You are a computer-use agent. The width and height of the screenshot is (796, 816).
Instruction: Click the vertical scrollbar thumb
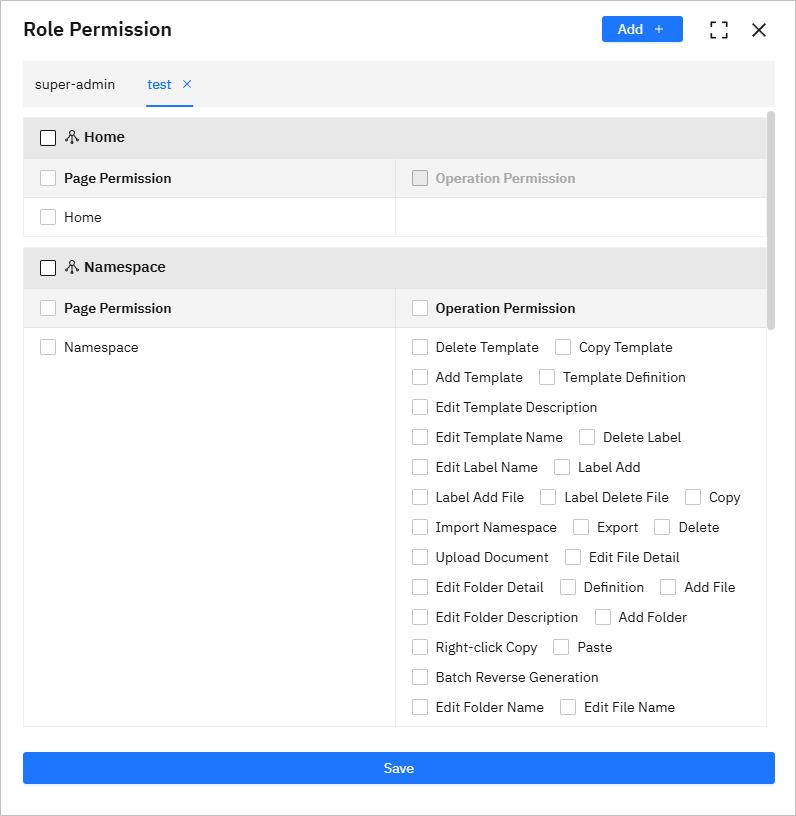[771, 220]
